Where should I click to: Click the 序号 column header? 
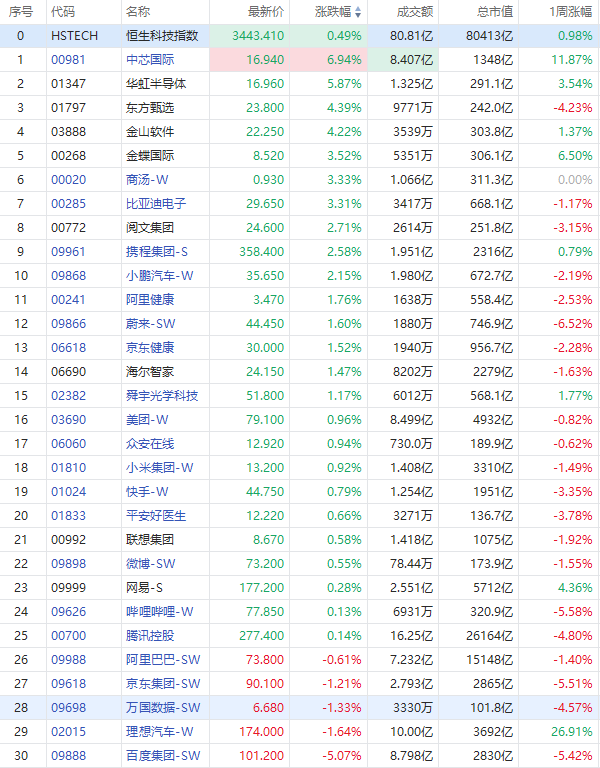(x=21, y=12)
